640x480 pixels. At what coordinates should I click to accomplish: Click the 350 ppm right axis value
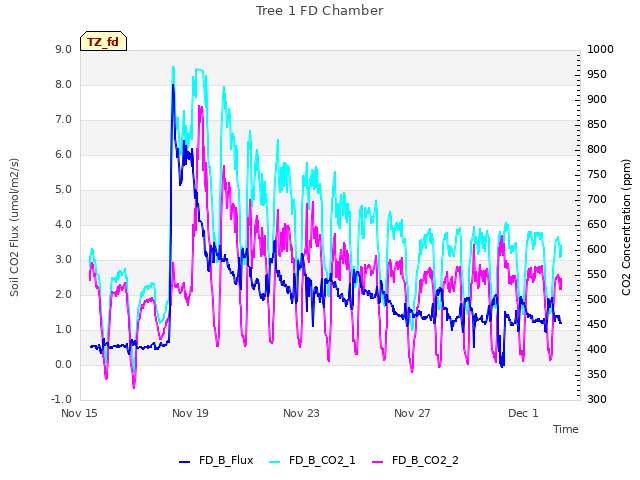597,375
